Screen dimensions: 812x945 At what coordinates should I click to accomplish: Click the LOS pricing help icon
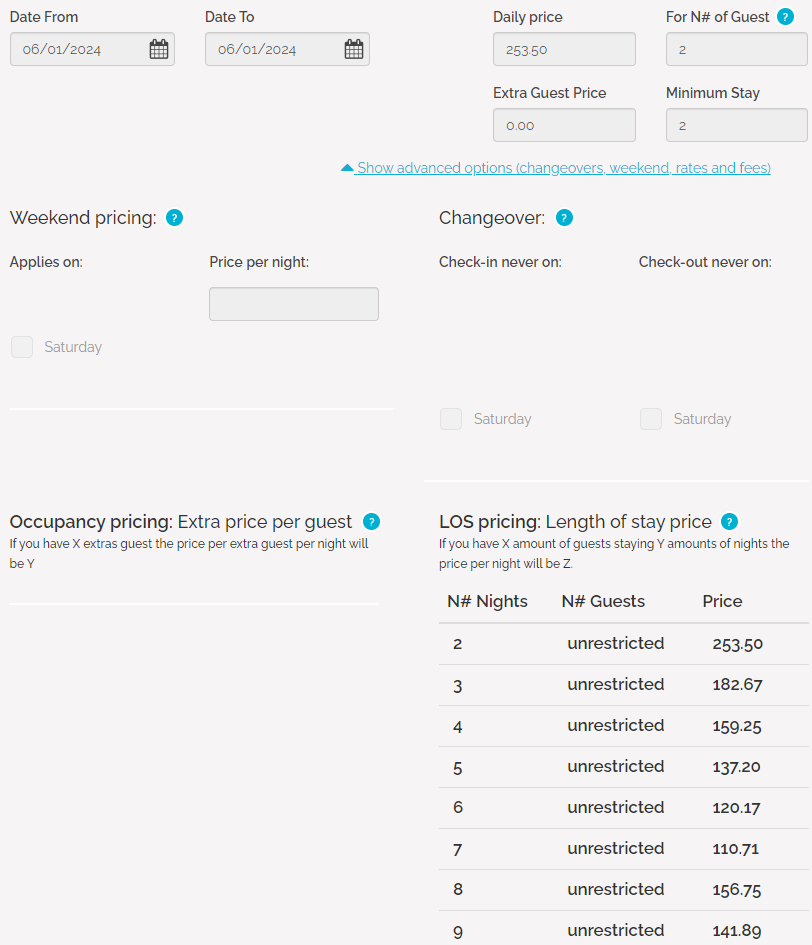tap(729, 522)
